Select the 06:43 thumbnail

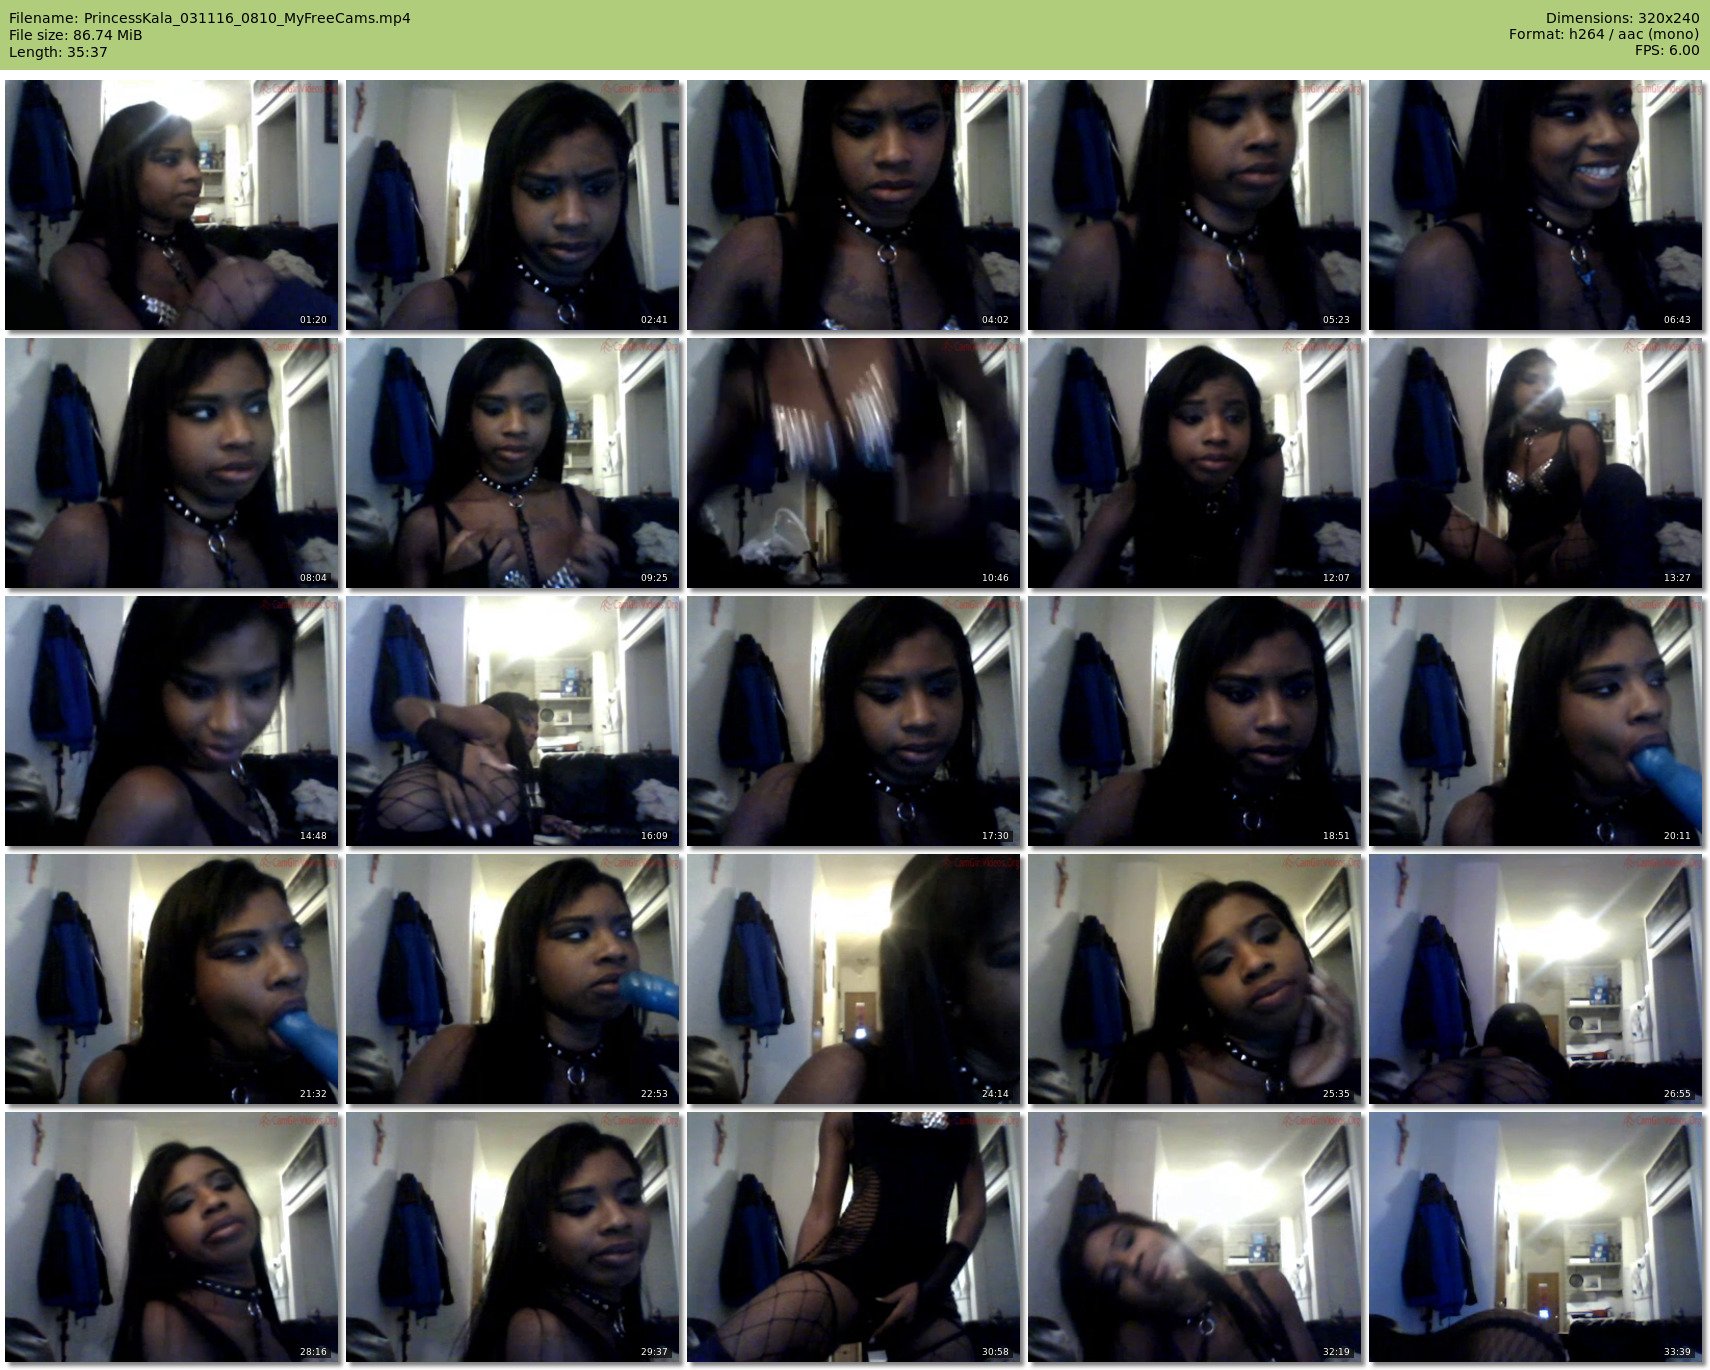pos(1536,205)
